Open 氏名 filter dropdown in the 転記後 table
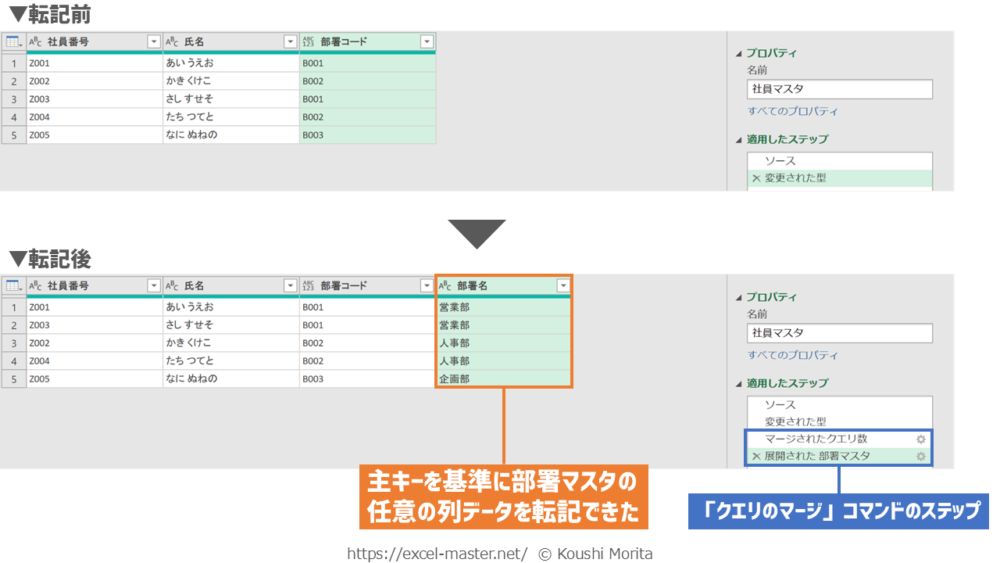 coord(290,286)
